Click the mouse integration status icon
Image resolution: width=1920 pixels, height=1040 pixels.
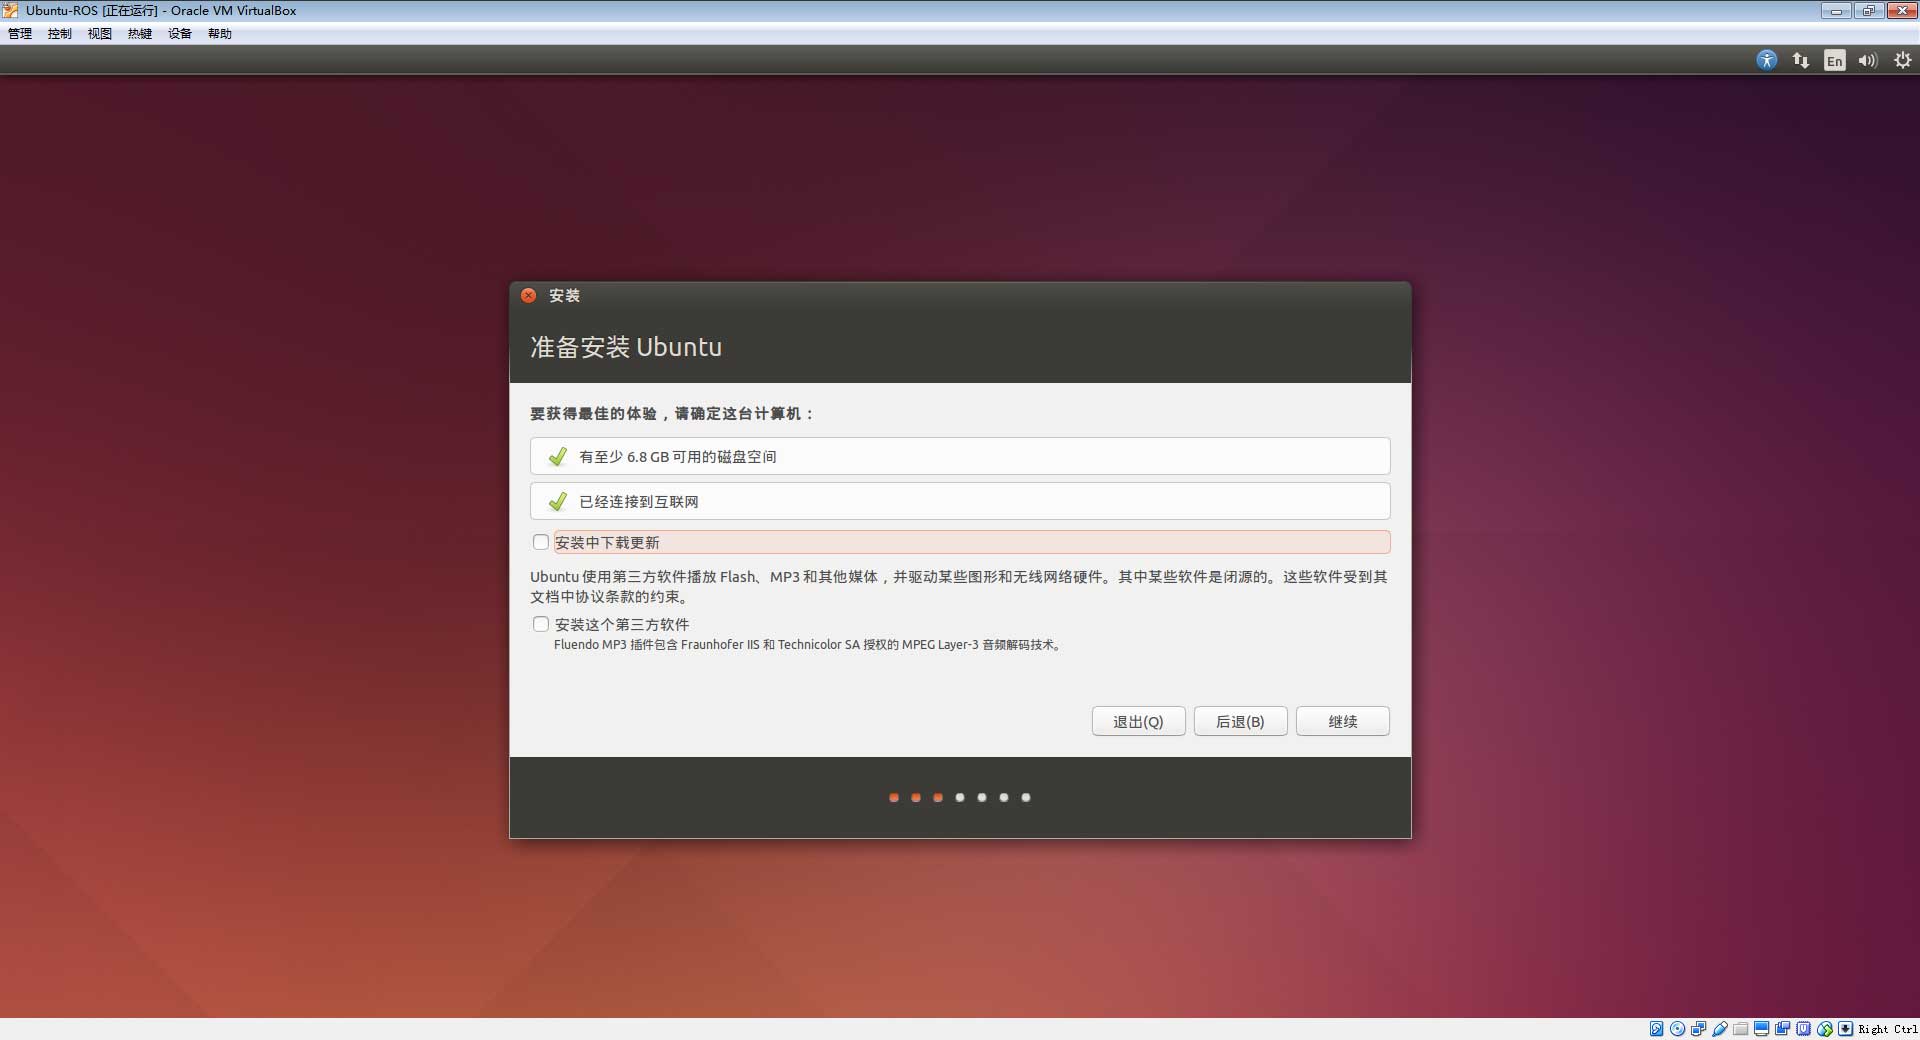[1825, 1029]
